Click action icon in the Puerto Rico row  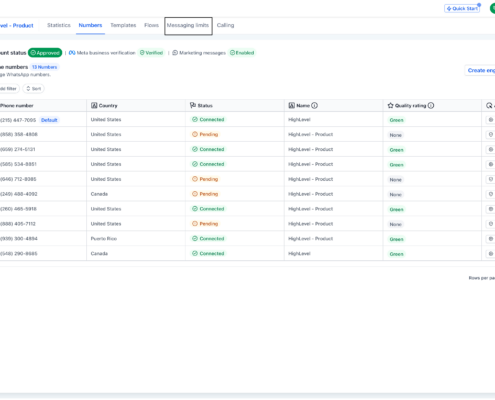(491, 239)
